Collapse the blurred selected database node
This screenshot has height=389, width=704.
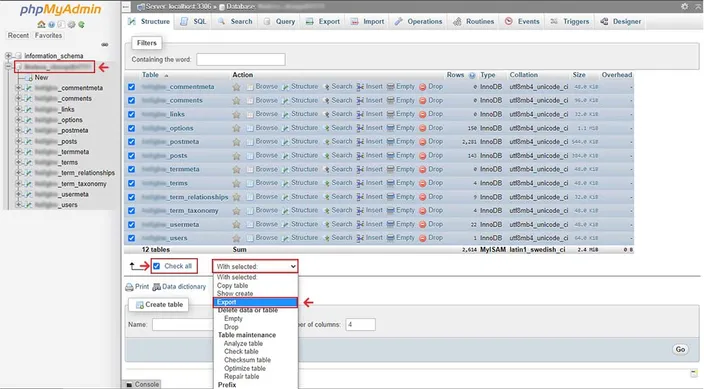tap(8, 66)
